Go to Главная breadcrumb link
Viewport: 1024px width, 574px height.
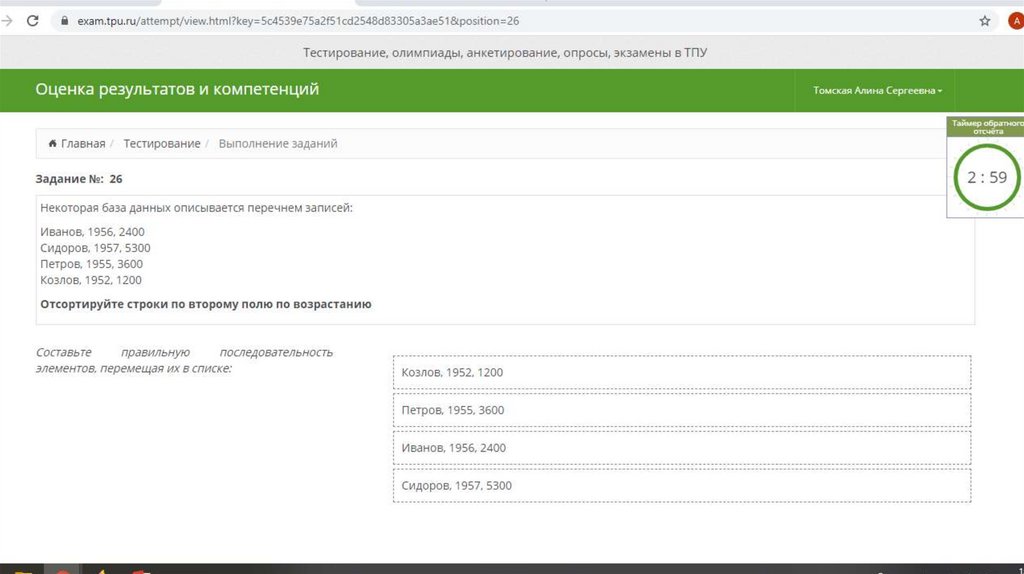[x=83, y=144]
